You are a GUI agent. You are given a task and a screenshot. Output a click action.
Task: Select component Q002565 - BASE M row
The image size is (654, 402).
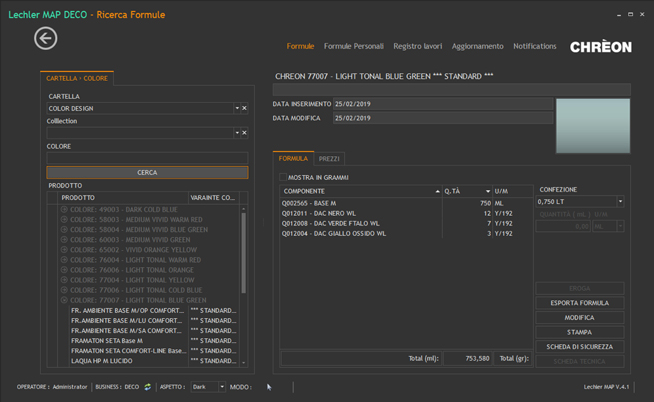point(406,203)
